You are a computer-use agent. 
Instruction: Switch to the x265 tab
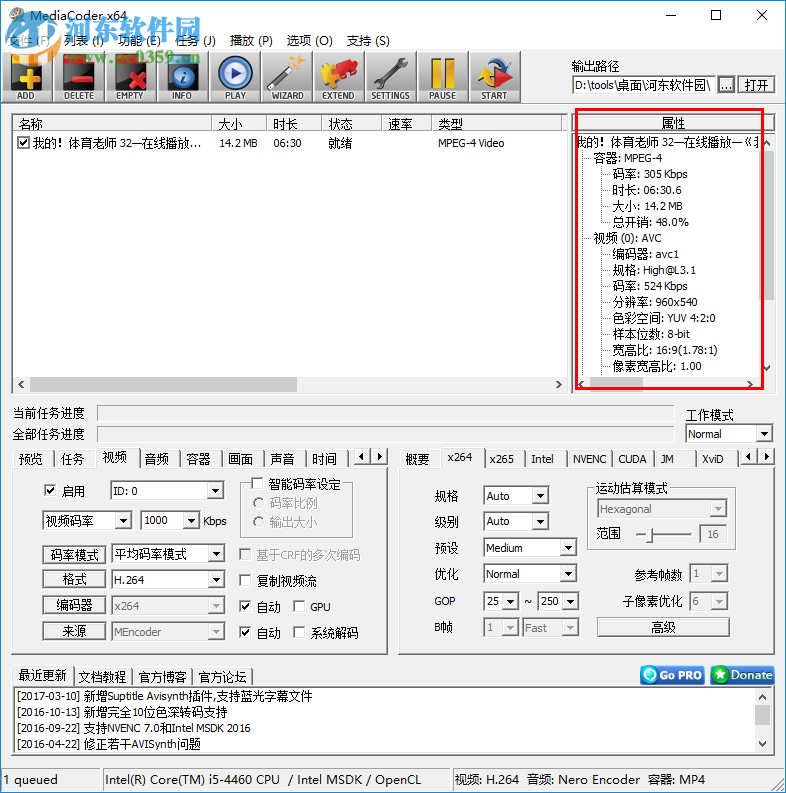coord(502,459)
